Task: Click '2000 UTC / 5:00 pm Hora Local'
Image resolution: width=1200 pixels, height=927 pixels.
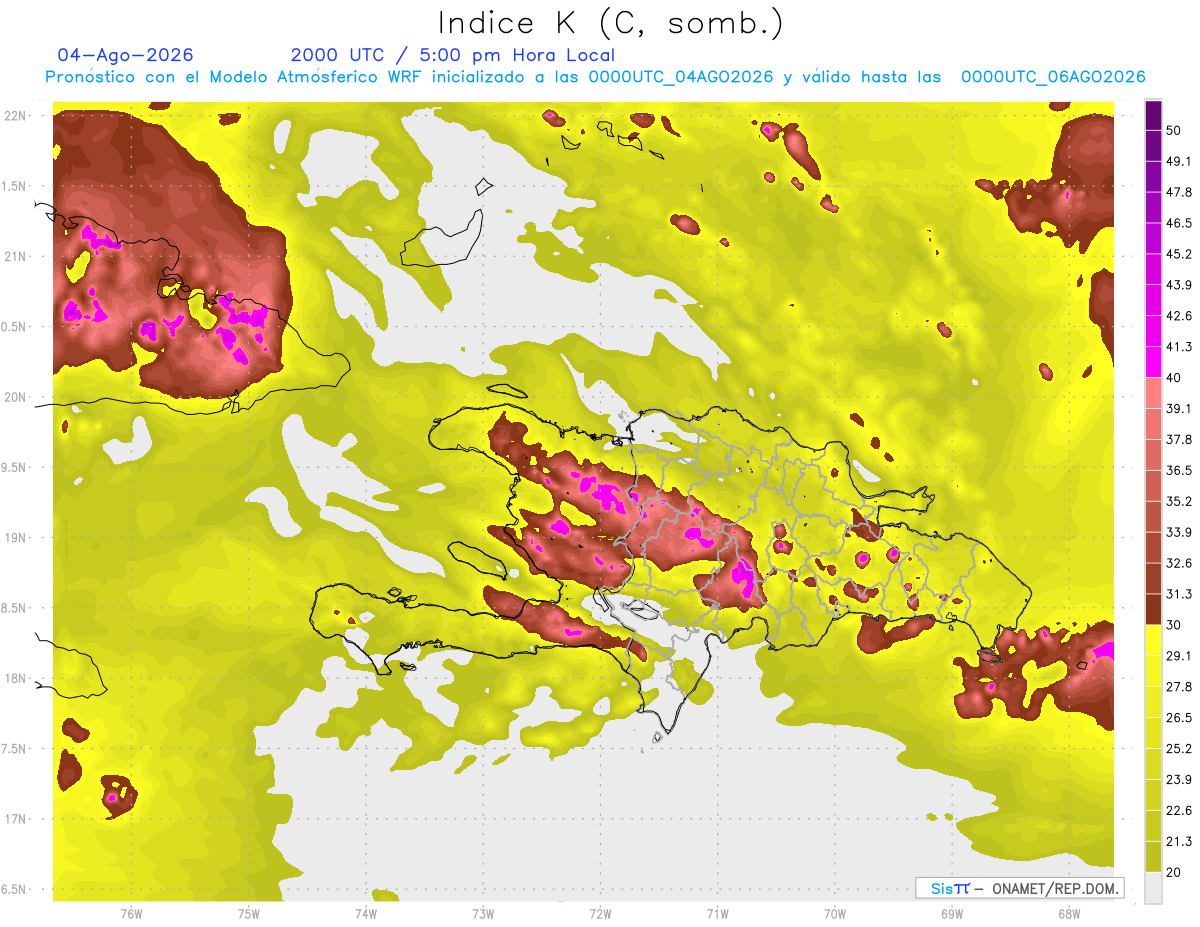Action: (453, 55)
